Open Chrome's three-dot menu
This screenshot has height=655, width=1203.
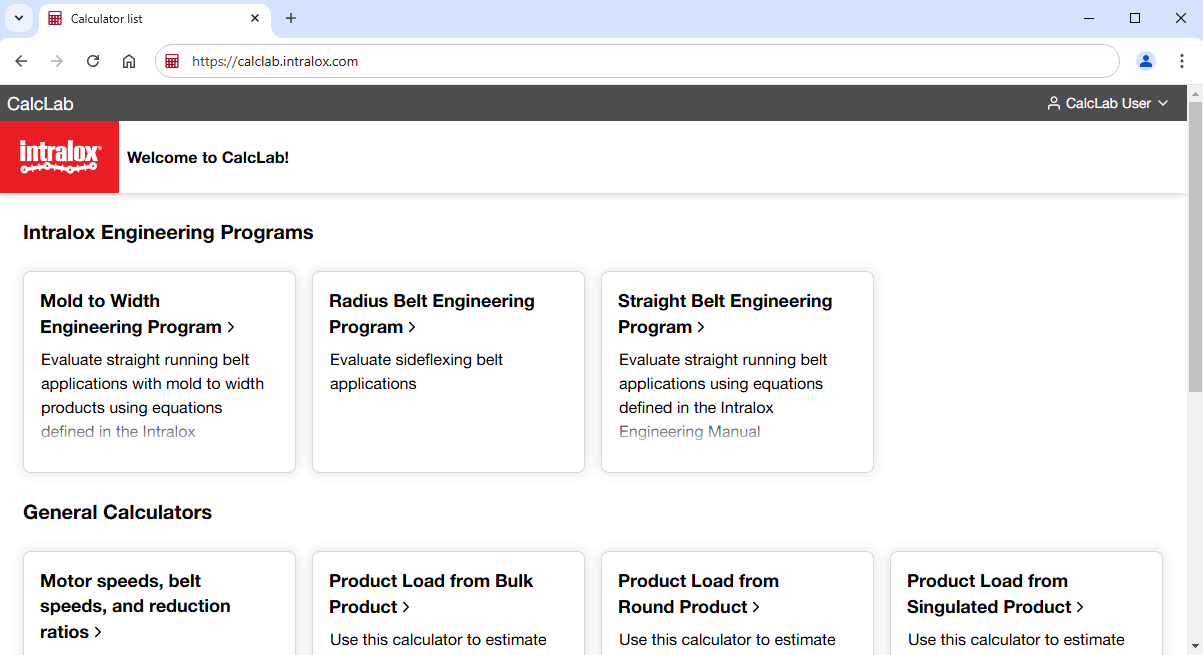click(x=1181, y=61)
